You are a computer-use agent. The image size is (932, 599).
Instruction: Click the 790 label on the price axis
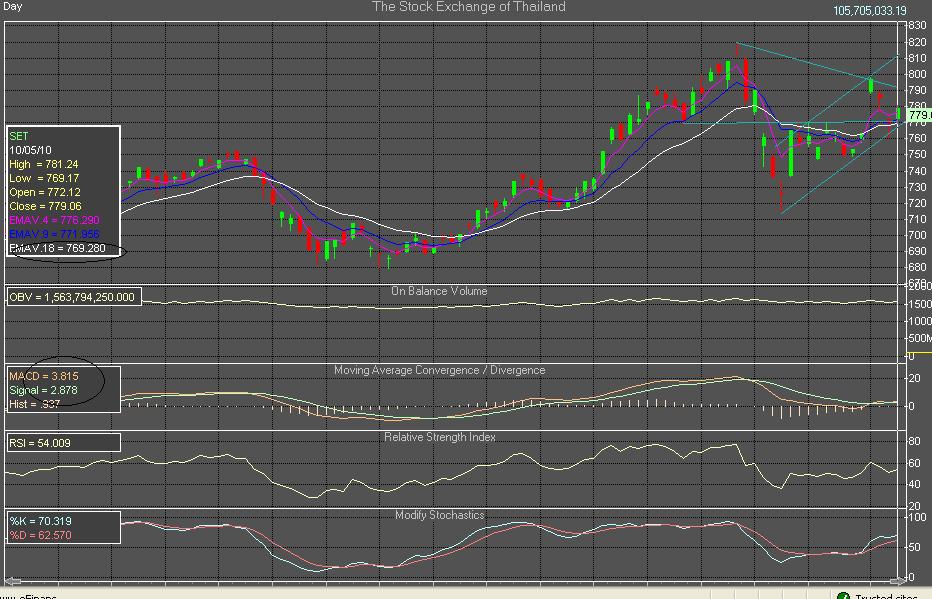[918, 90]
